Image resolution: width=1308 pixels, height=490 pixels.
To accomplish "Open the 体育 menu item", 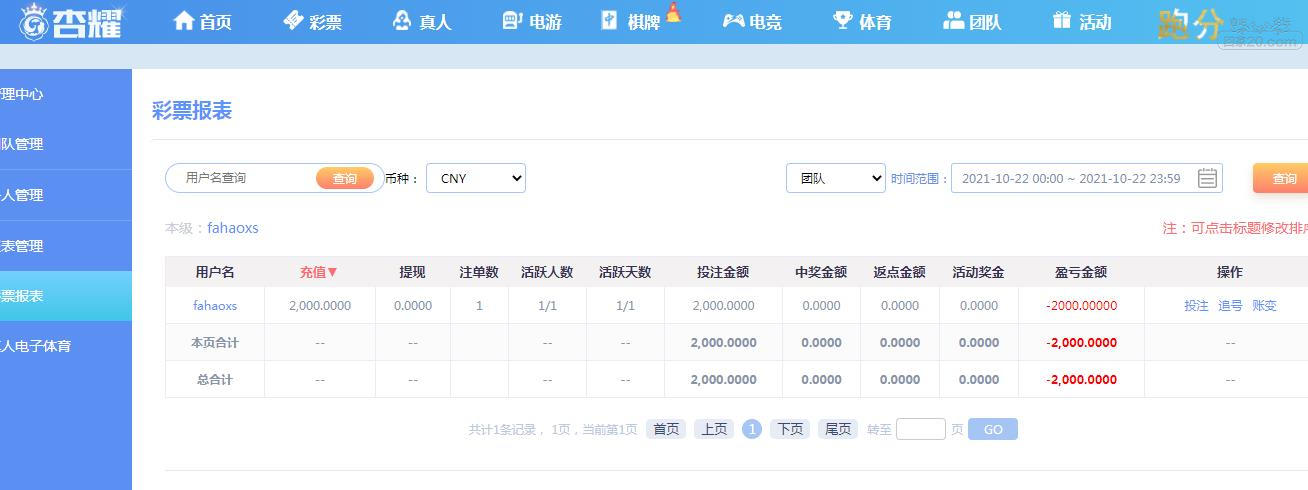I will [x=875, y=22].
